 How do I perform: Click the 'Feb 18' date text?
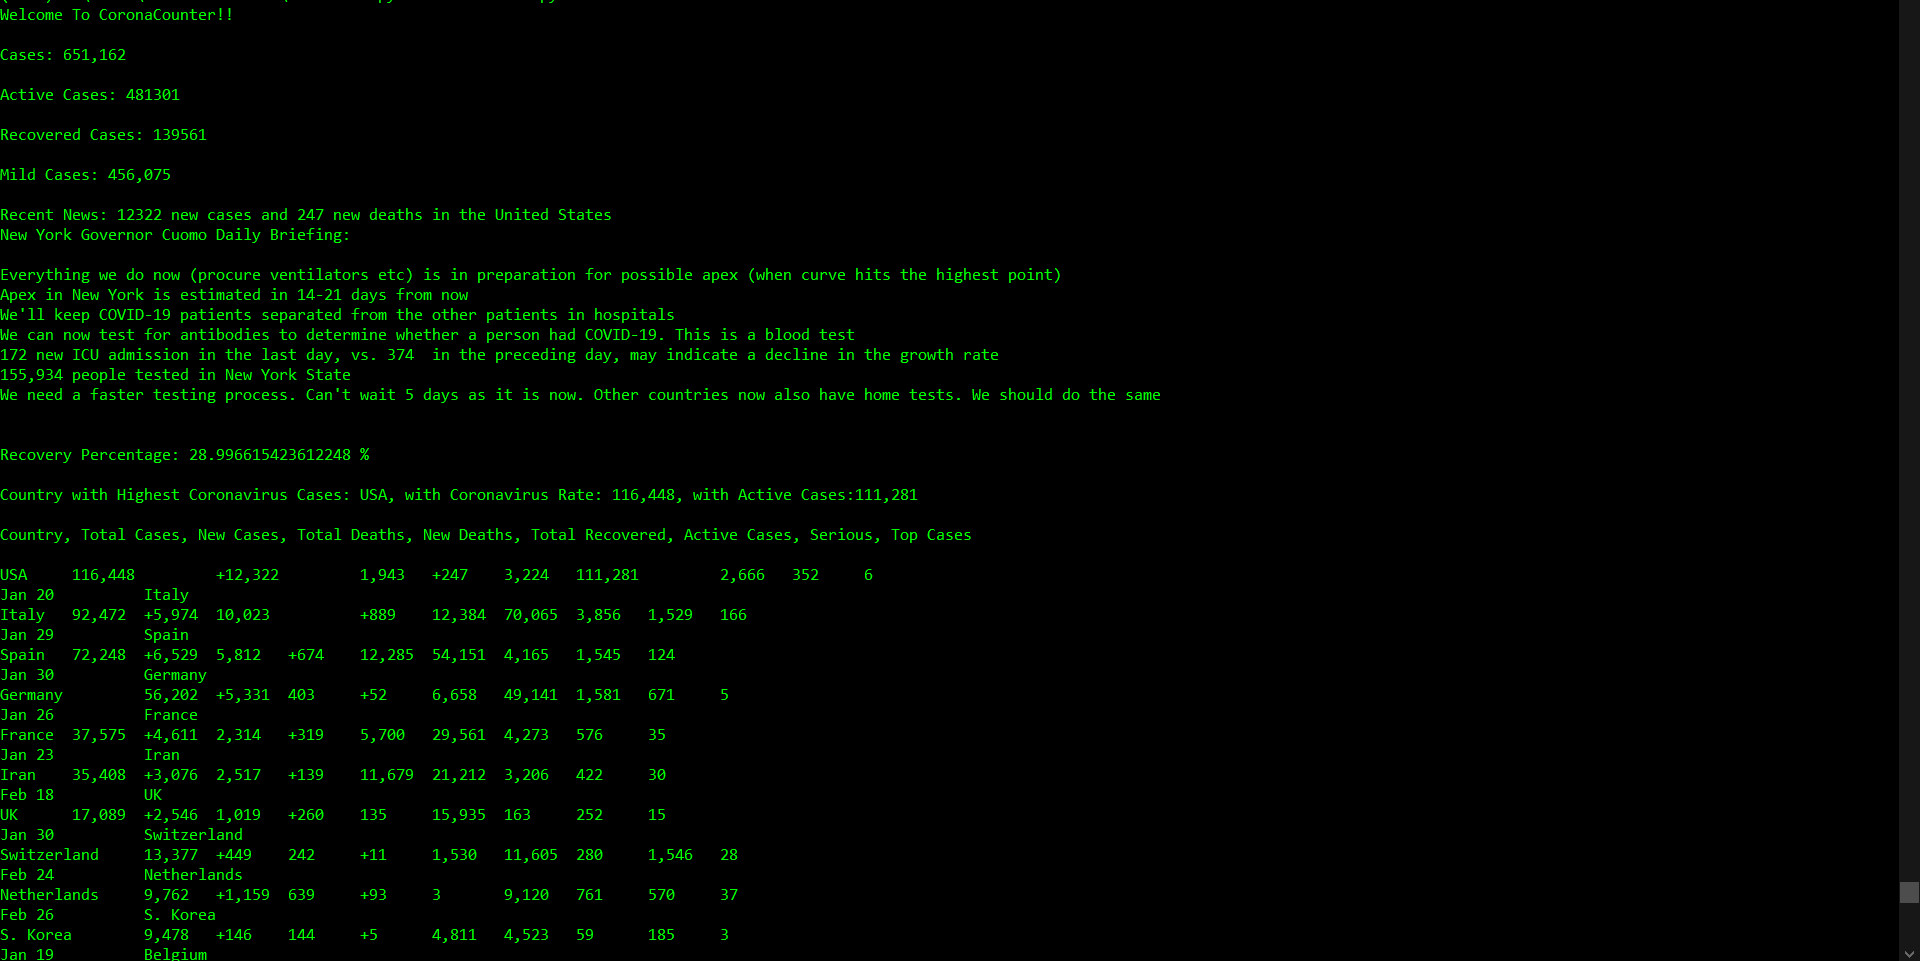pos(27,795)
